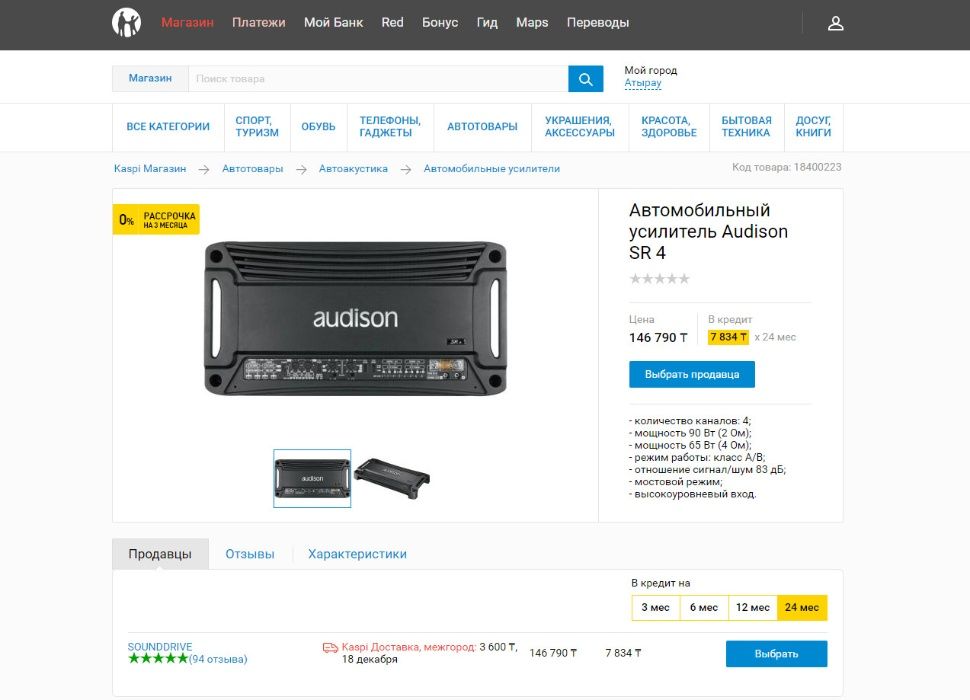Open ТЕЛЕФОНЫ, ГАДЖЕТЫ category
The height and width of the screenshot is (700, 970).
(x=390, y=127)
